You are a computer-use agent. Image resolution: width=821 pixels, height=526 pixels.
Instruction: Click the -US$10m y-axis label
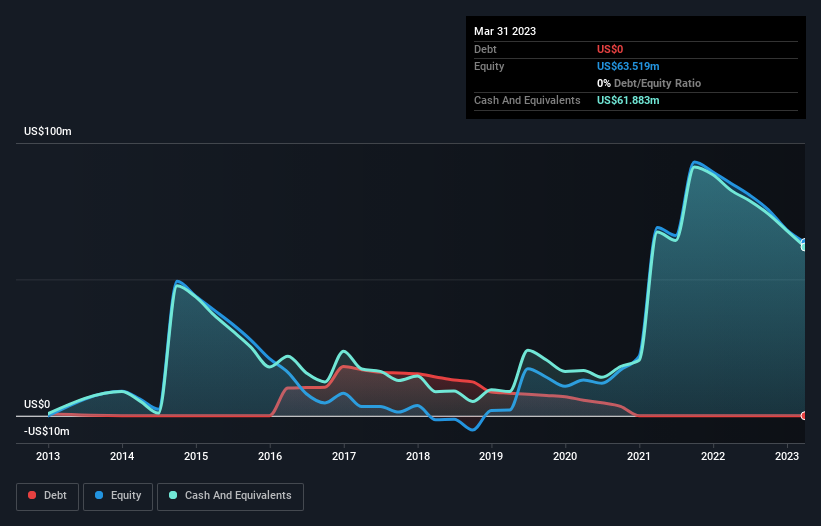(47, 431)
